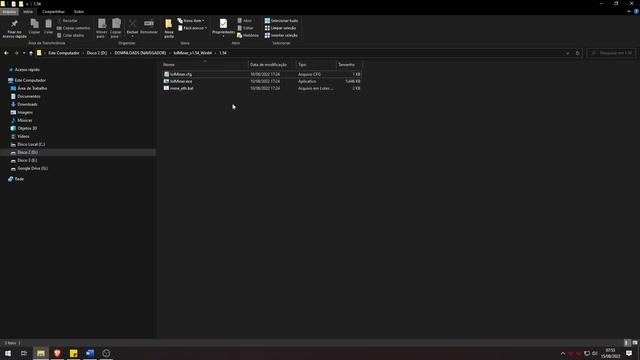Sort by the Nome column header

(x=204, y=64)
